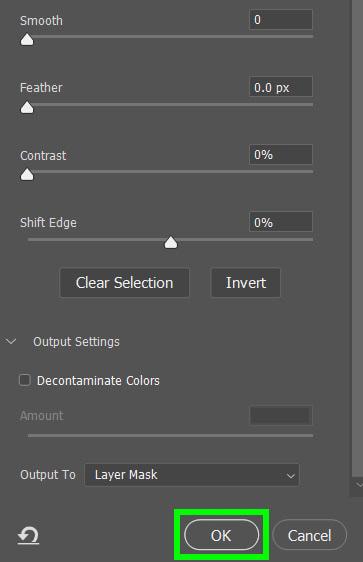Click the Feather slider handle

(27, 107)
